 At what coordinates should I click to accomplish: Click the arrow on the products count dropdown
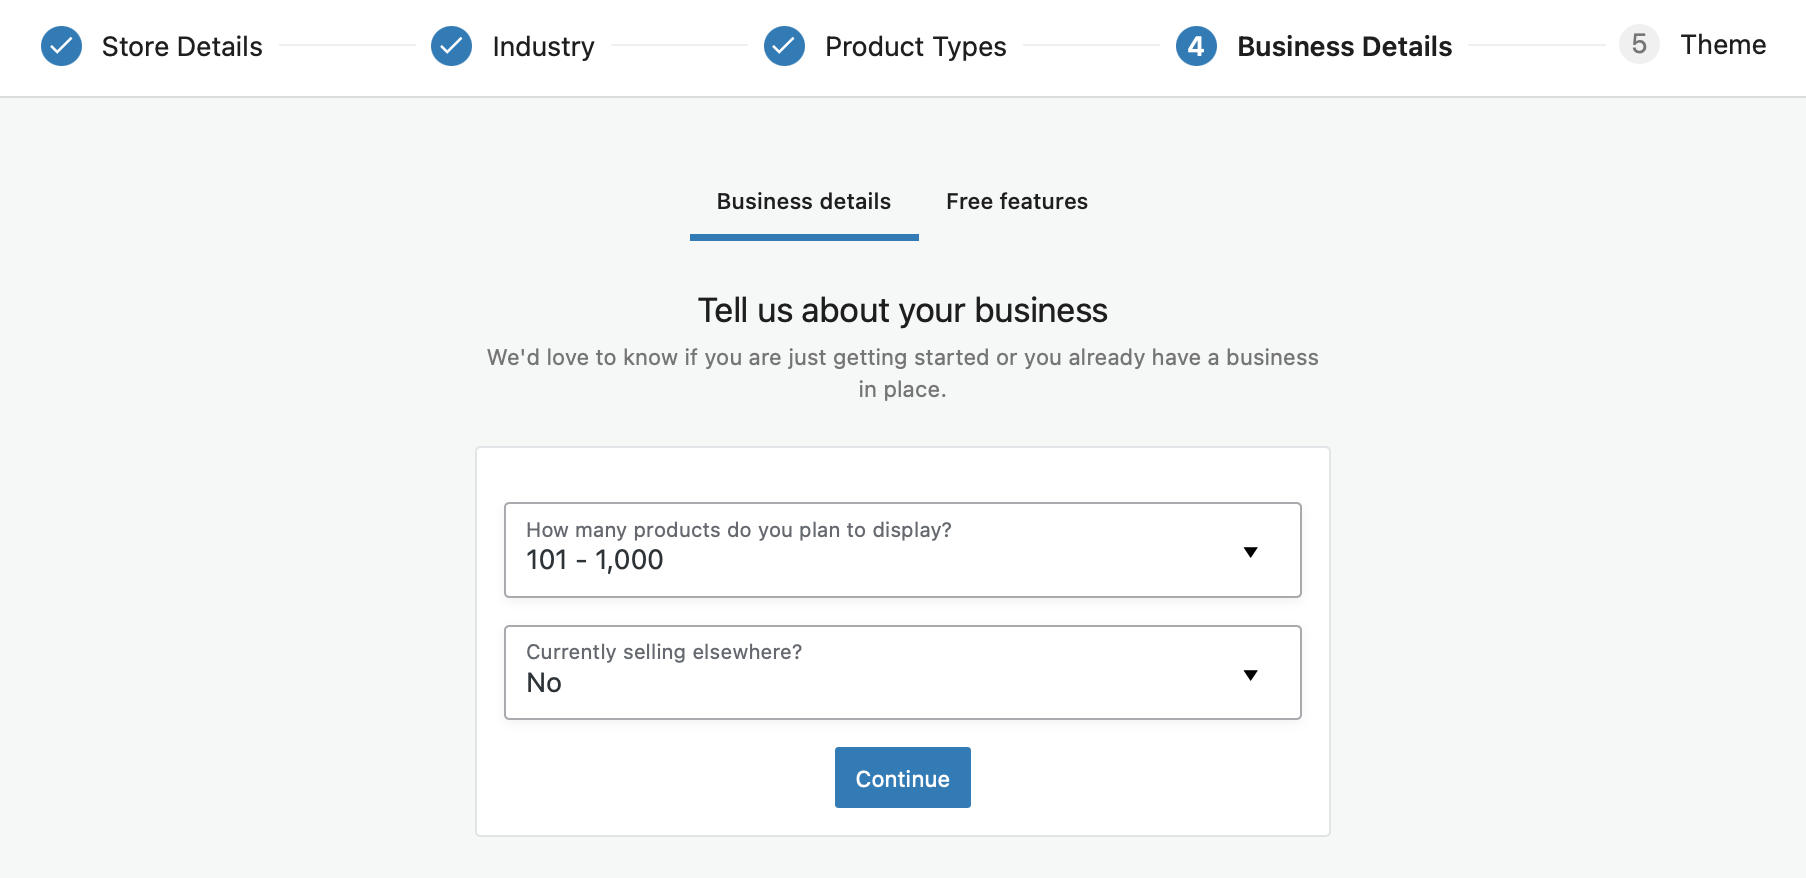[x=1250, y=552]
